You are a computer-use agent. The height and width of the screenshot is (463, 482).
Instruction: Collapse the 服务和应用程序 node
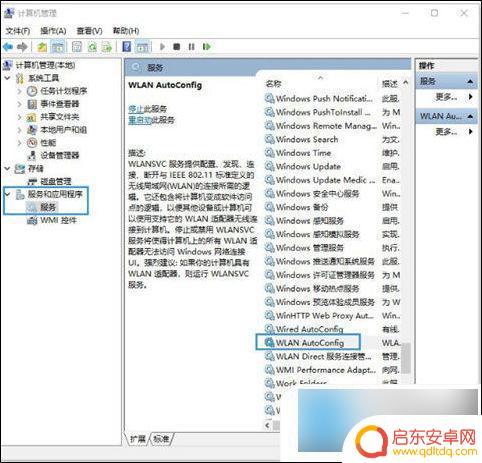click(8, 194)
